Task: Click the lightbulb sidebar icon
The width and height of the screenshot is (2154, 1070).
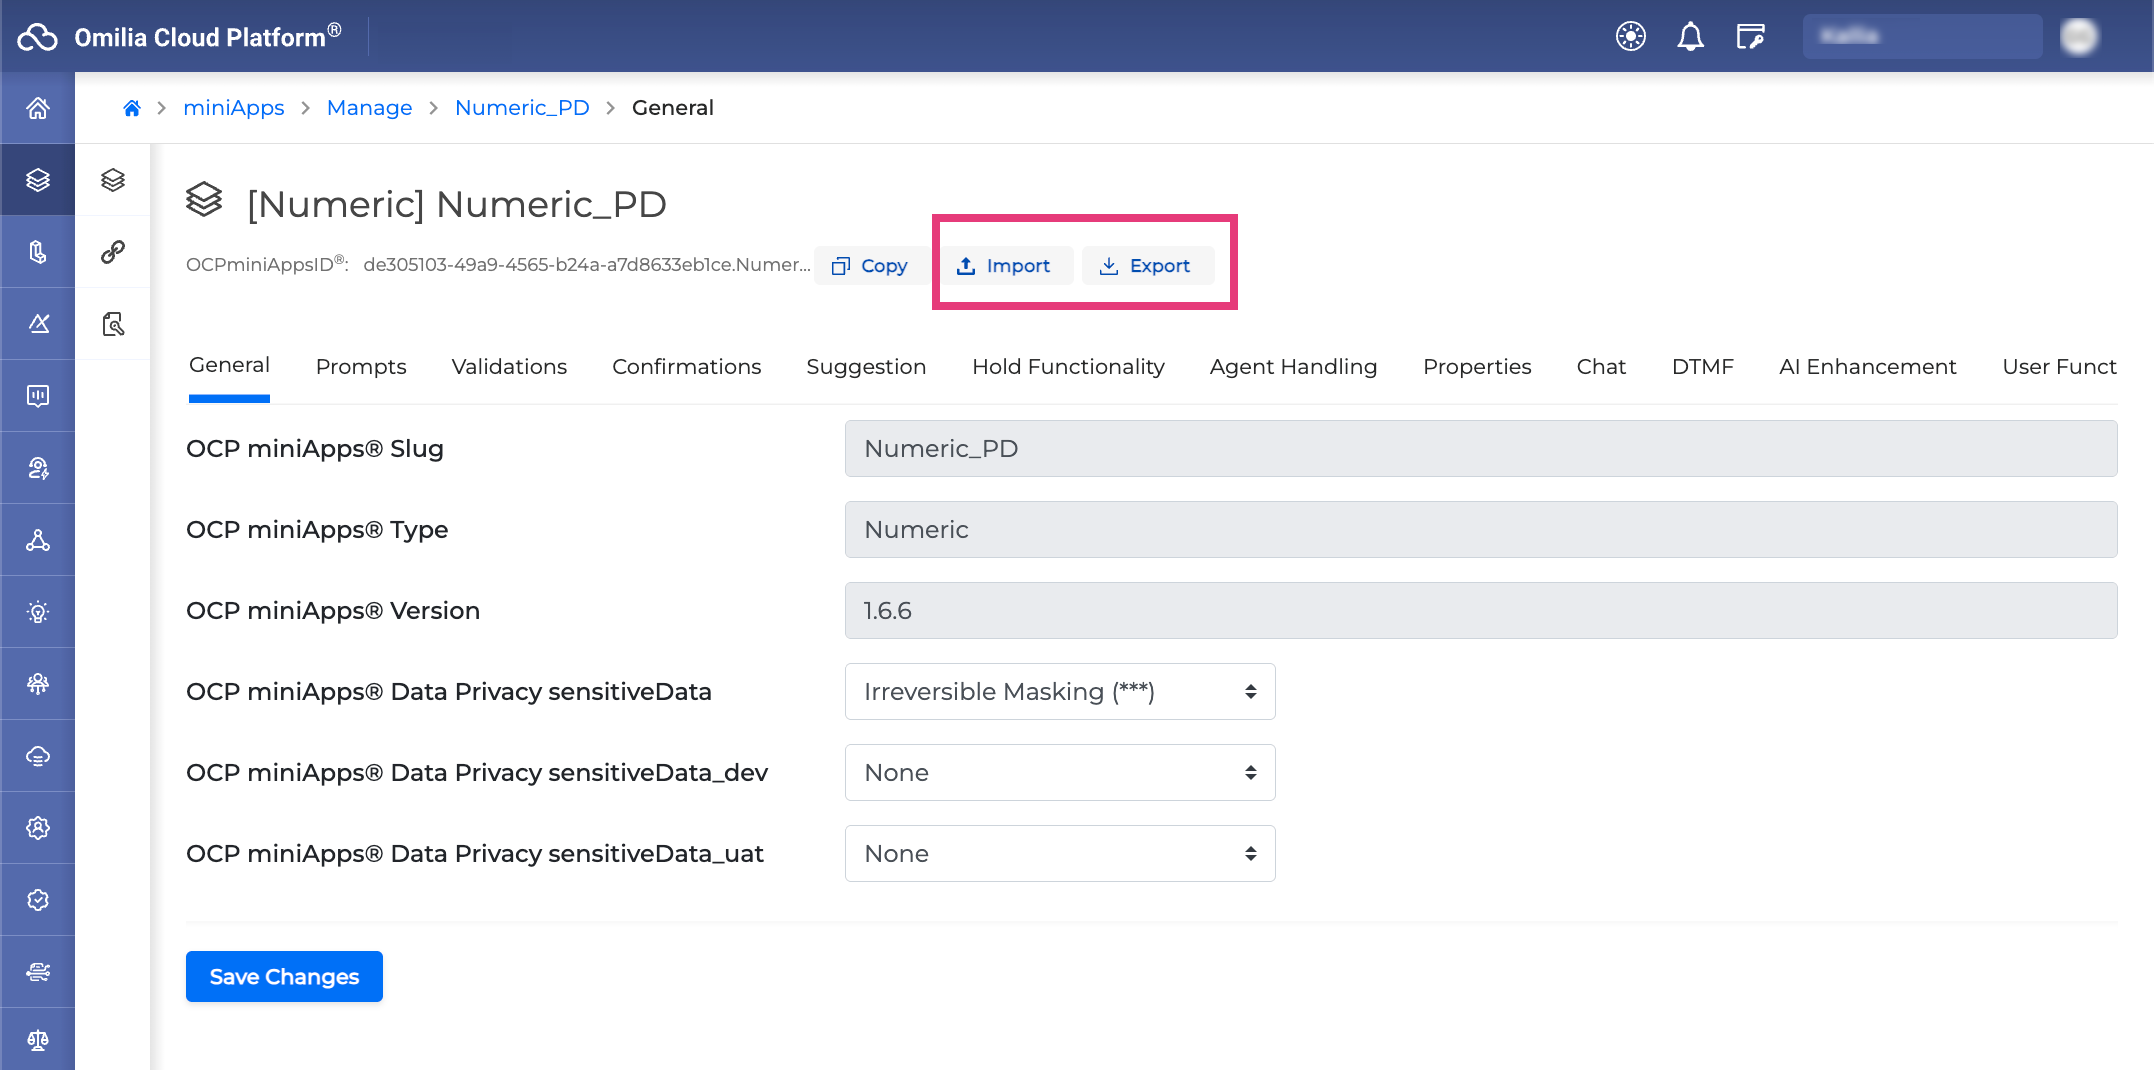Action: coord(38,612)
